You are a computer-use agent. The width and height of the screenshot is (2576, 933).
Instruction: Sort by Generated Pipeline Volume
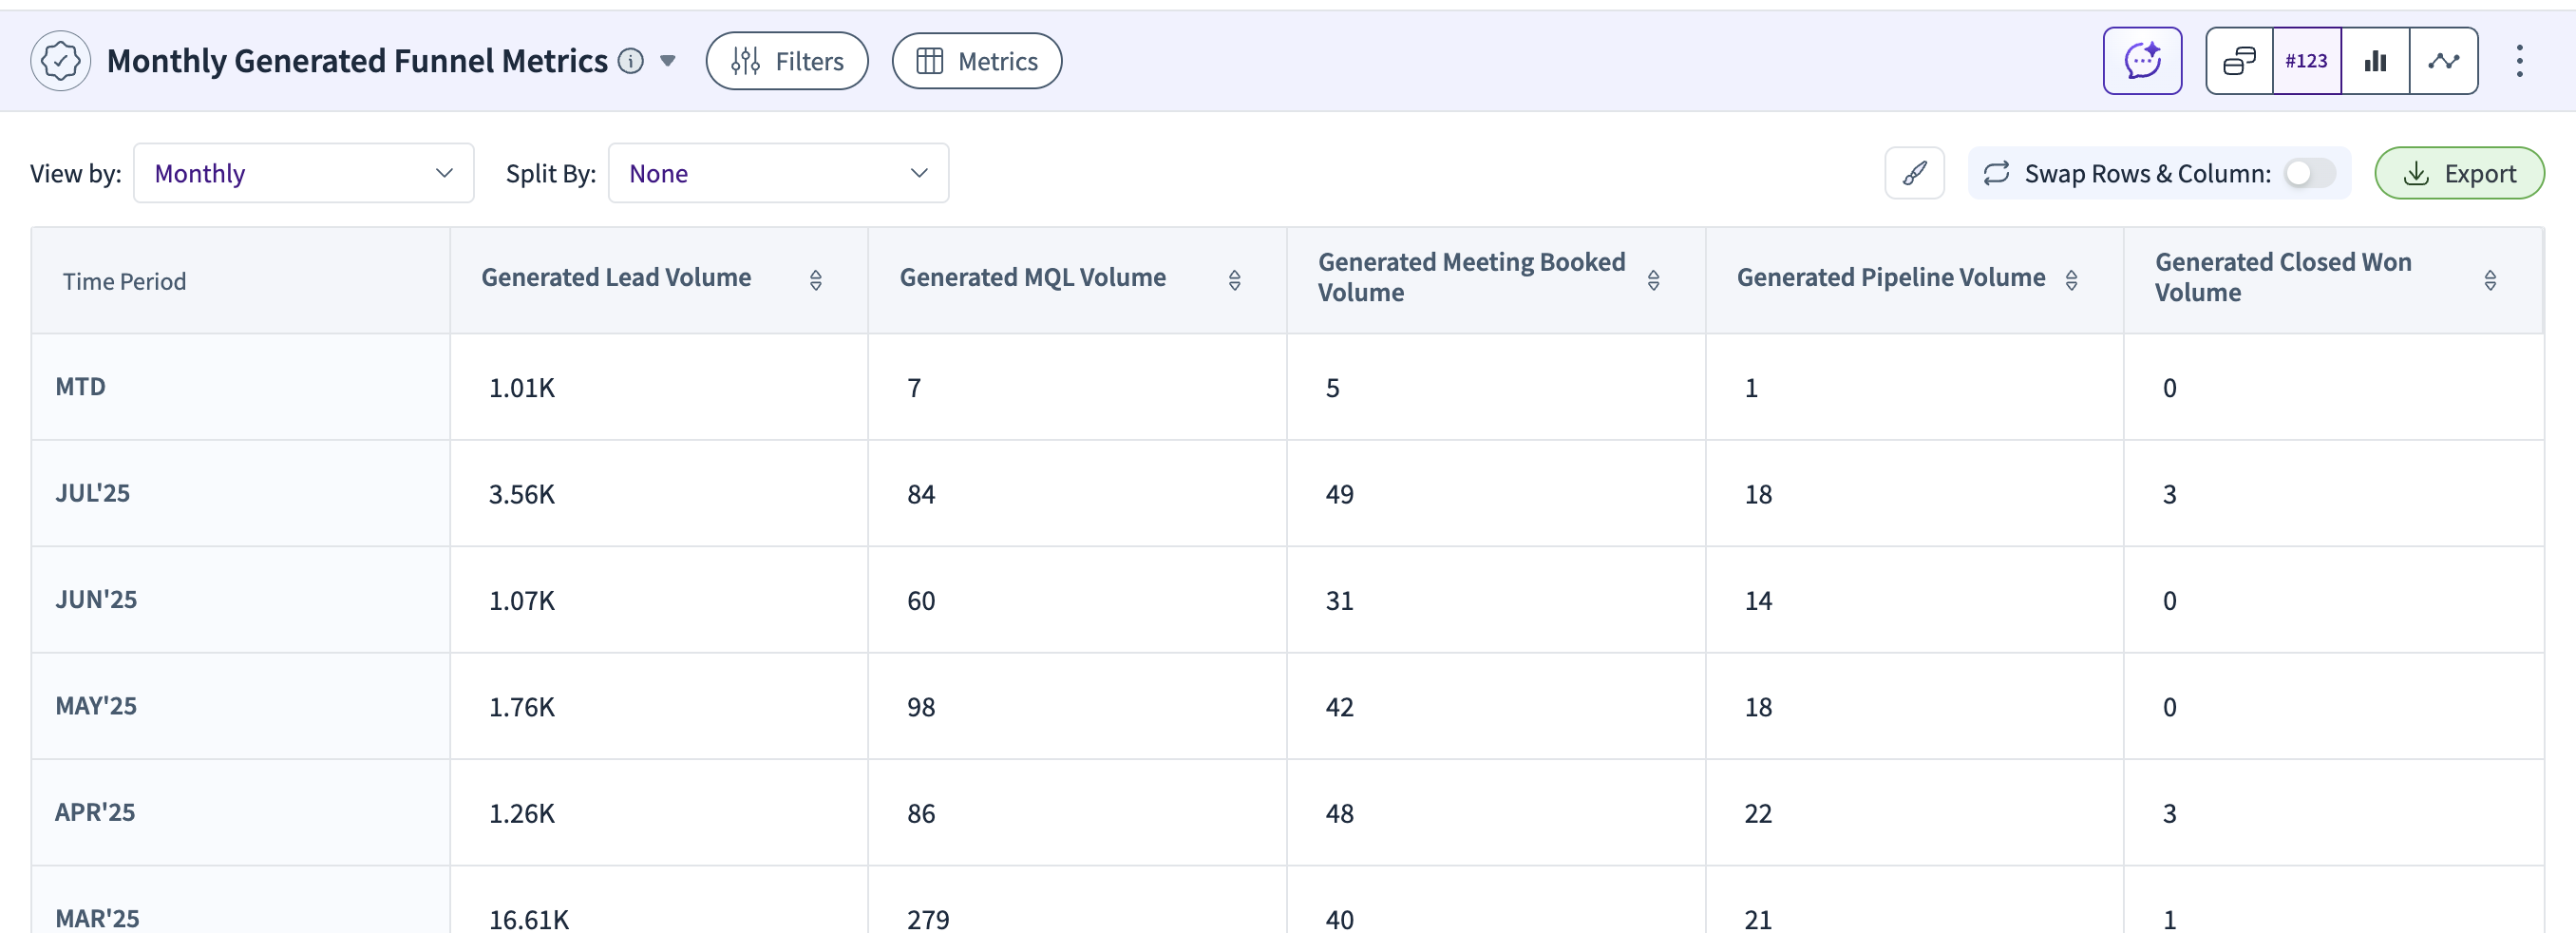click(x=2071, y=280)
